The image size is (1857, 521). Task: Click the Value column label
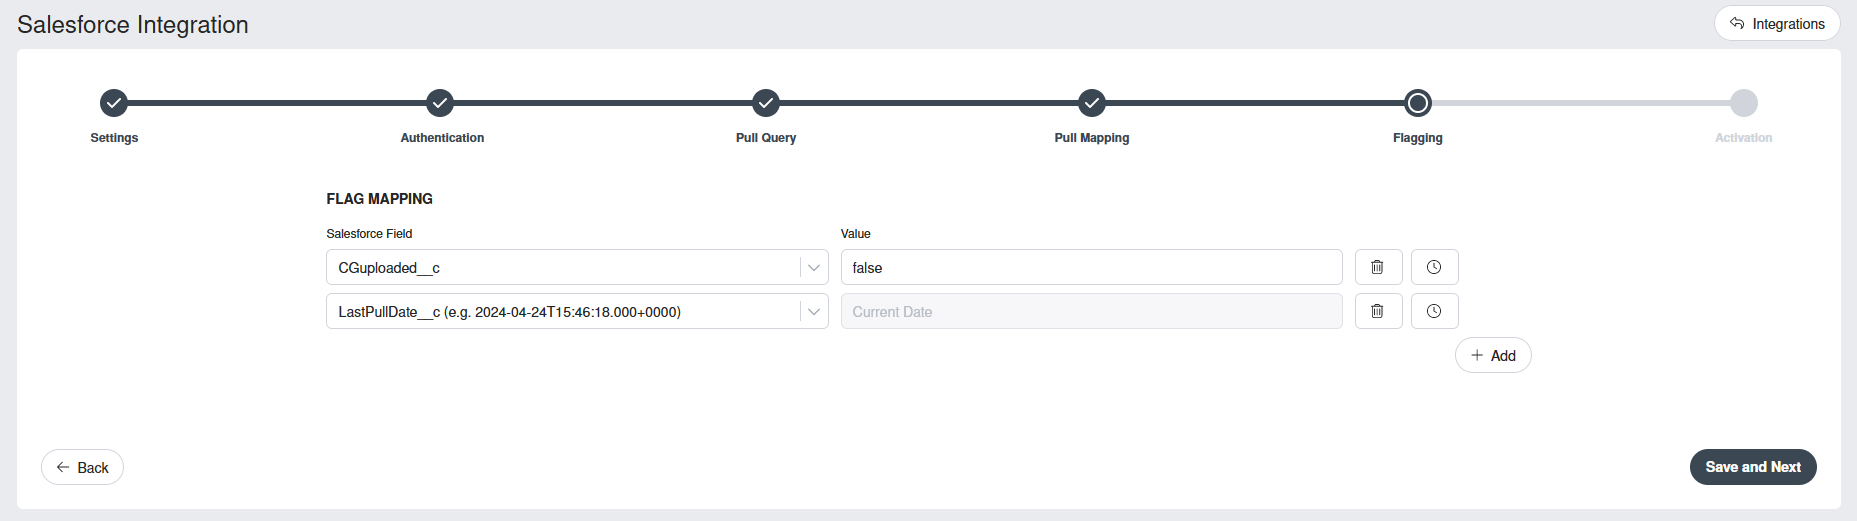[x=855, y=234]
